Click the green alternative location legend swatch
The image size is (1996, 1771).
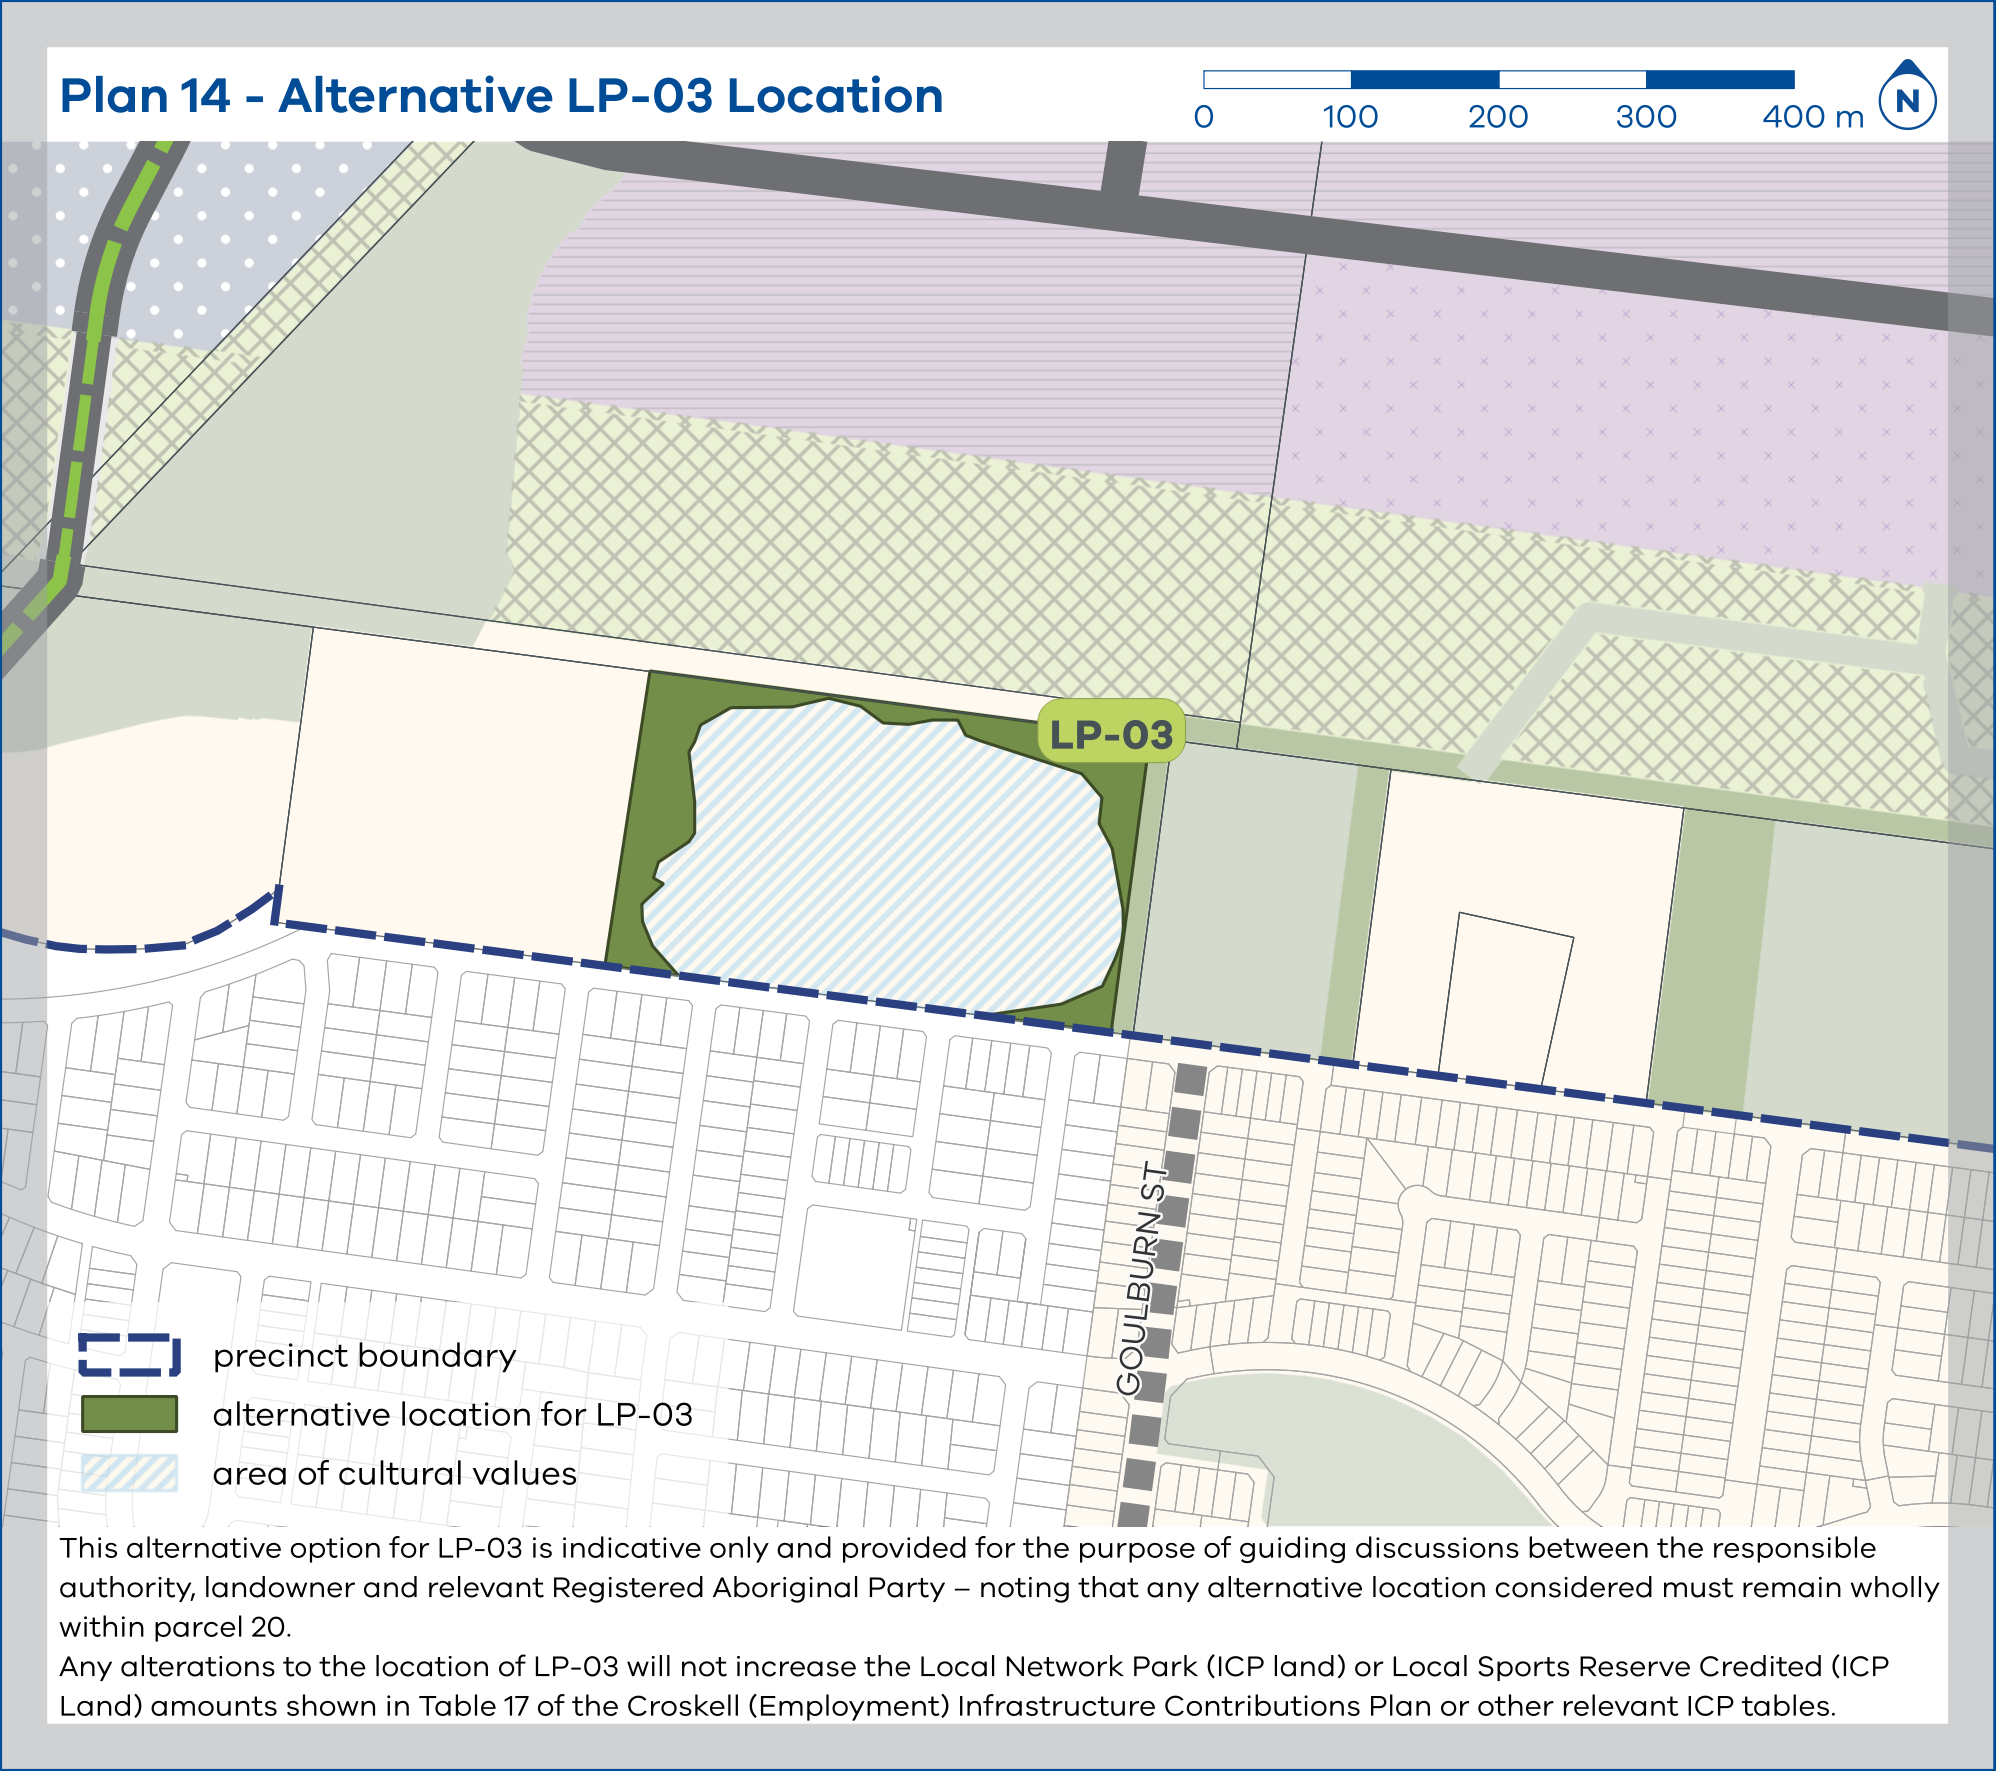130,1414
